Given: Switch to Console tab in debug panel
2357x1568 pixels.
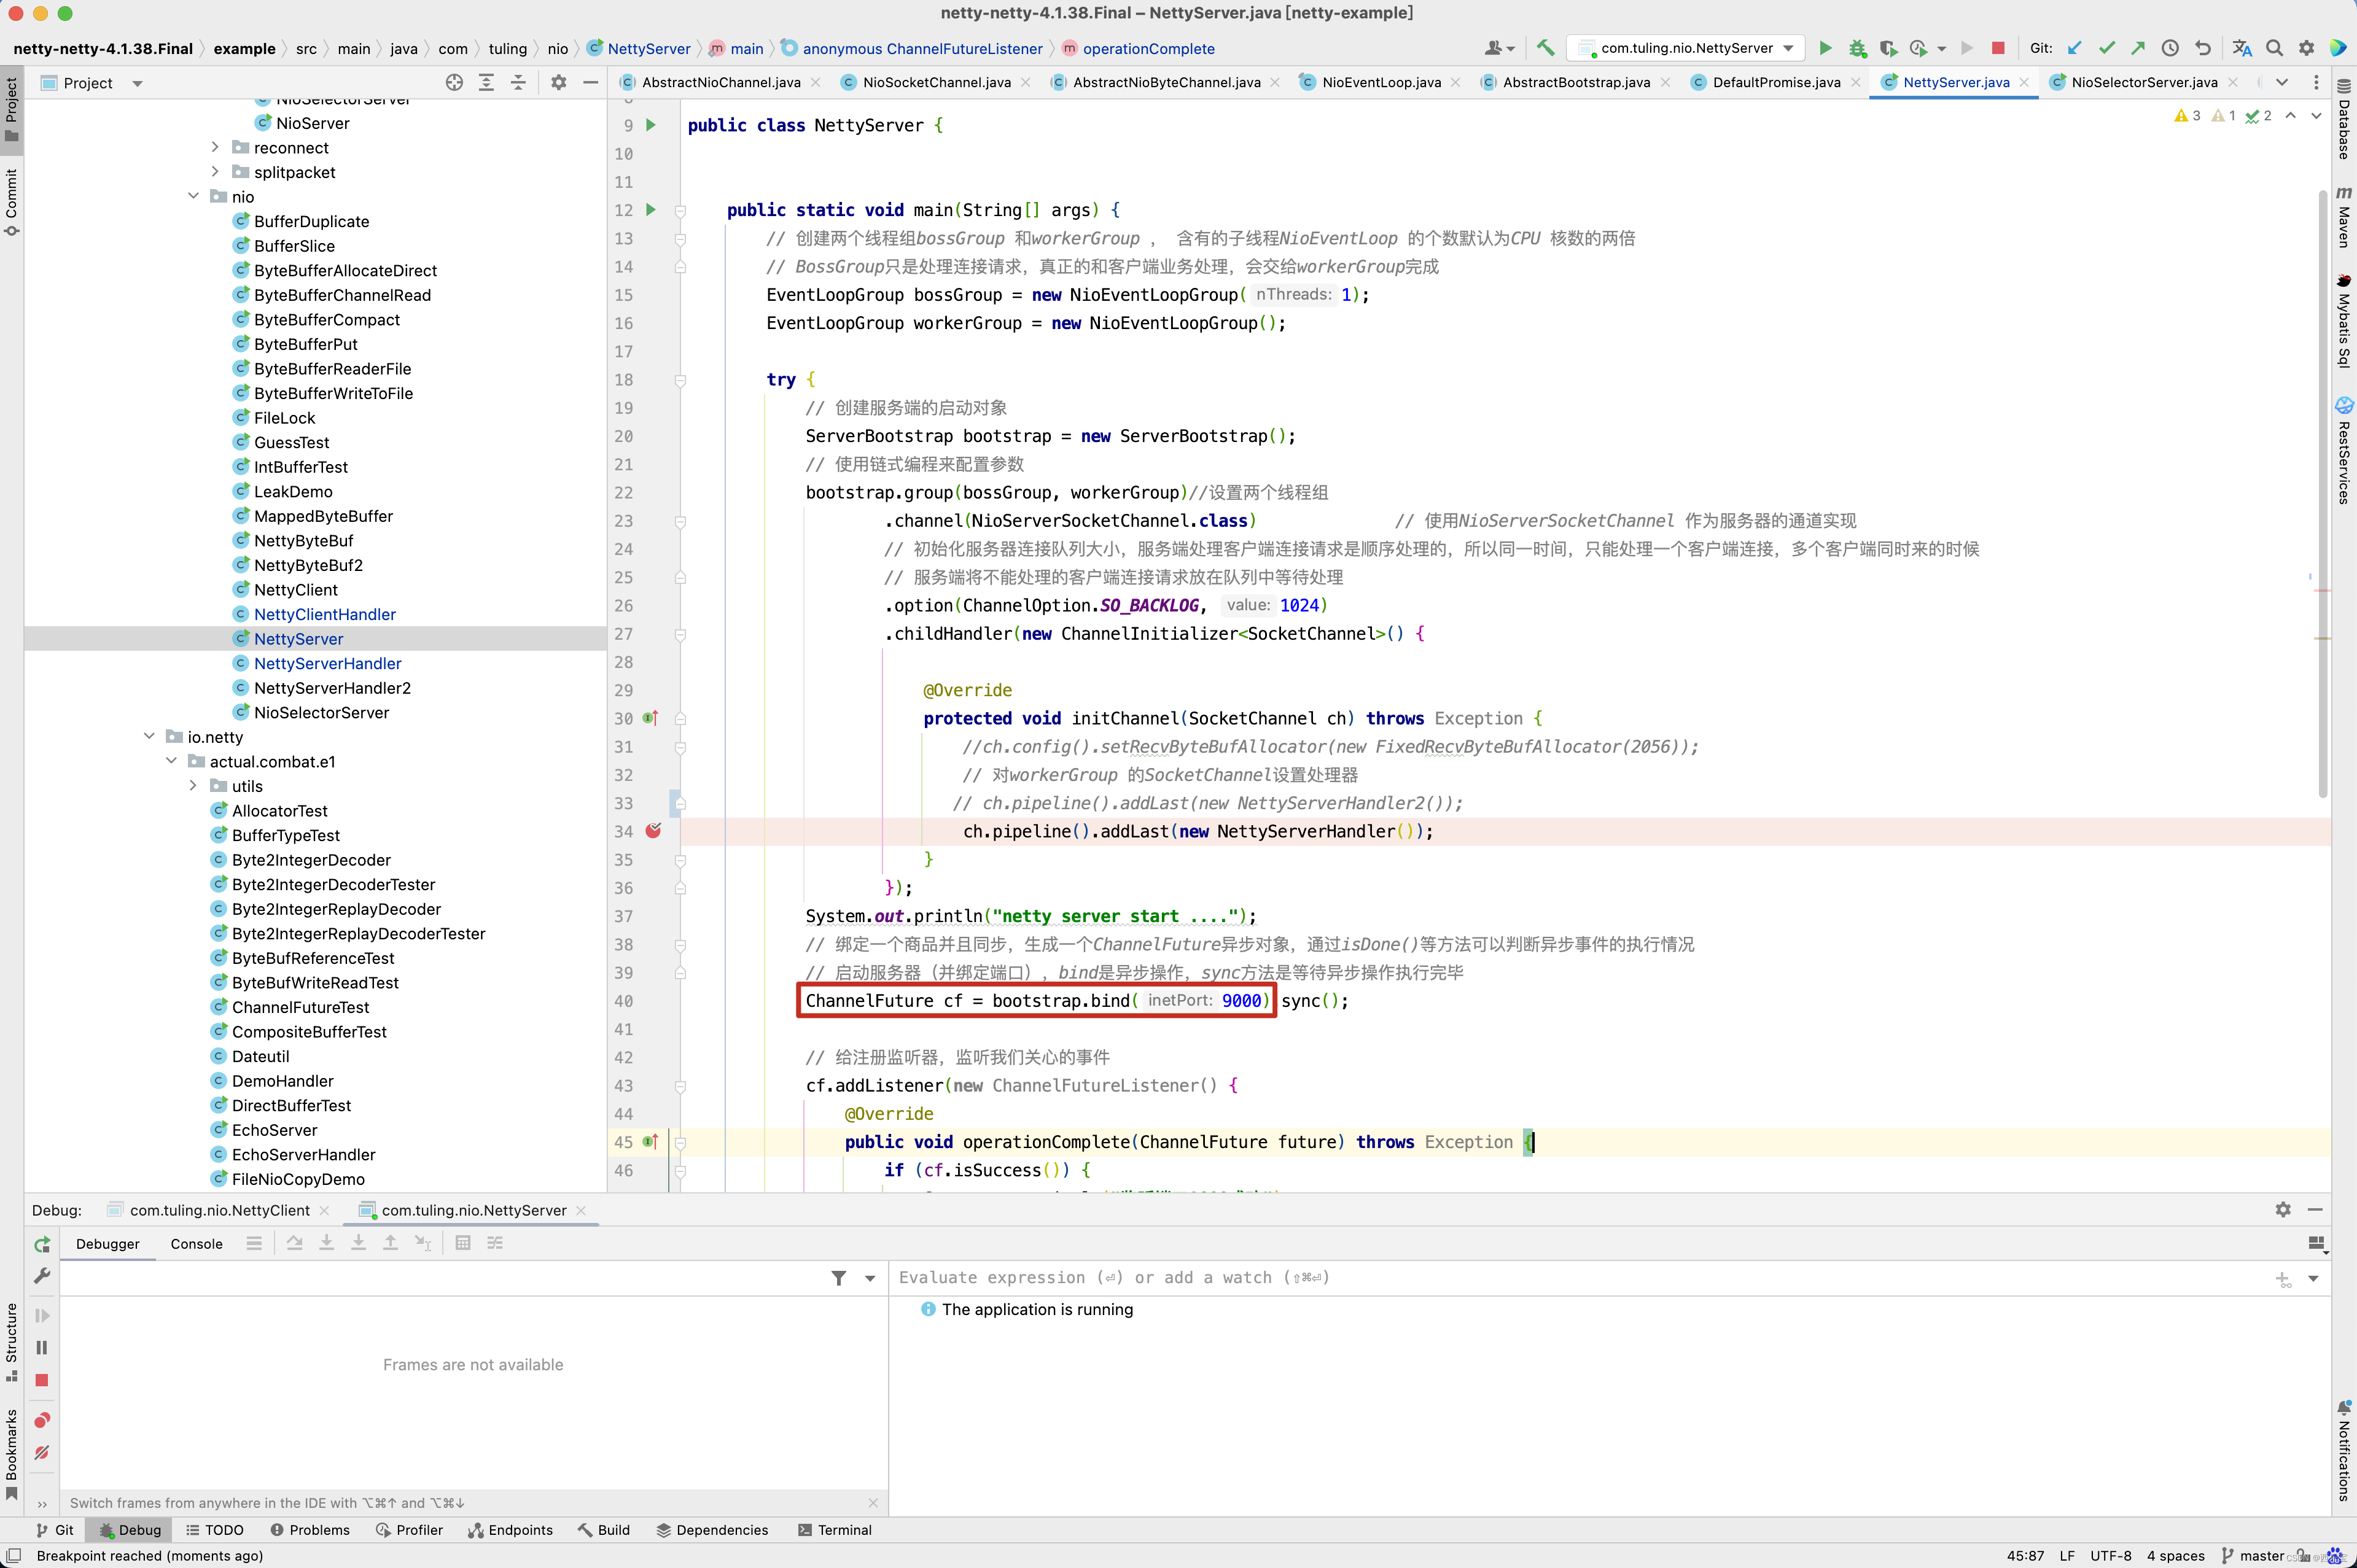Looking at the screenshot, I should tap(196, 1244).
